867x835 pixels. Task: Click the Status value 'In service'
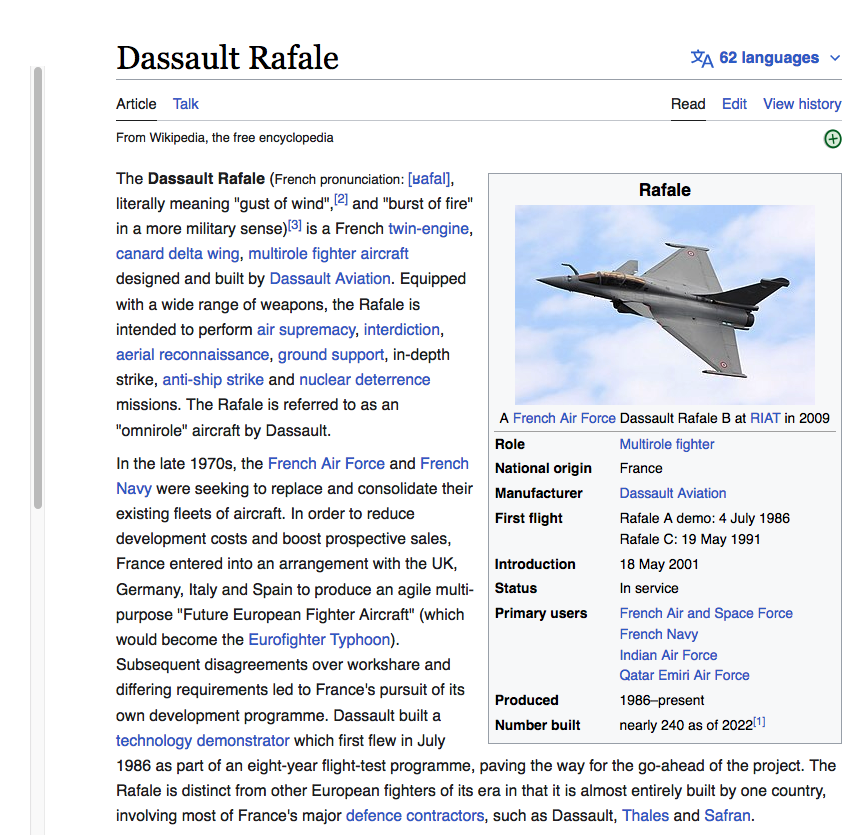649,588
